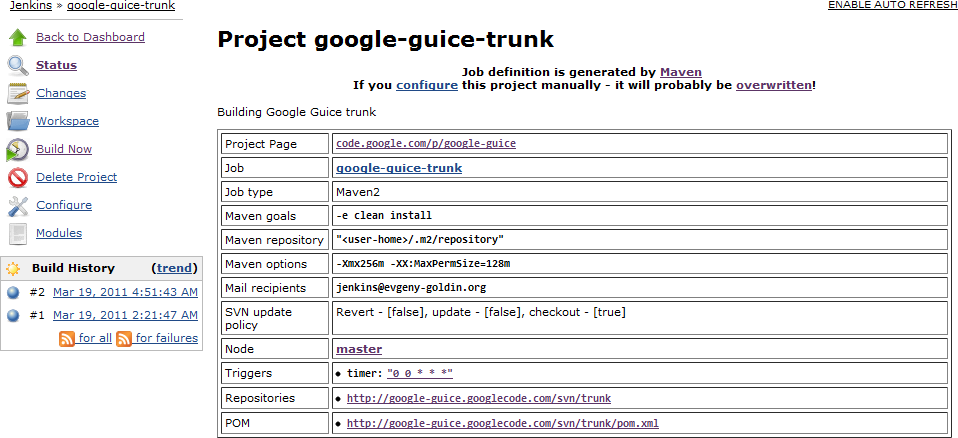The image size is (958, 438).
Task: Open the Workspace menu item
Action: (x=67, y=122)
